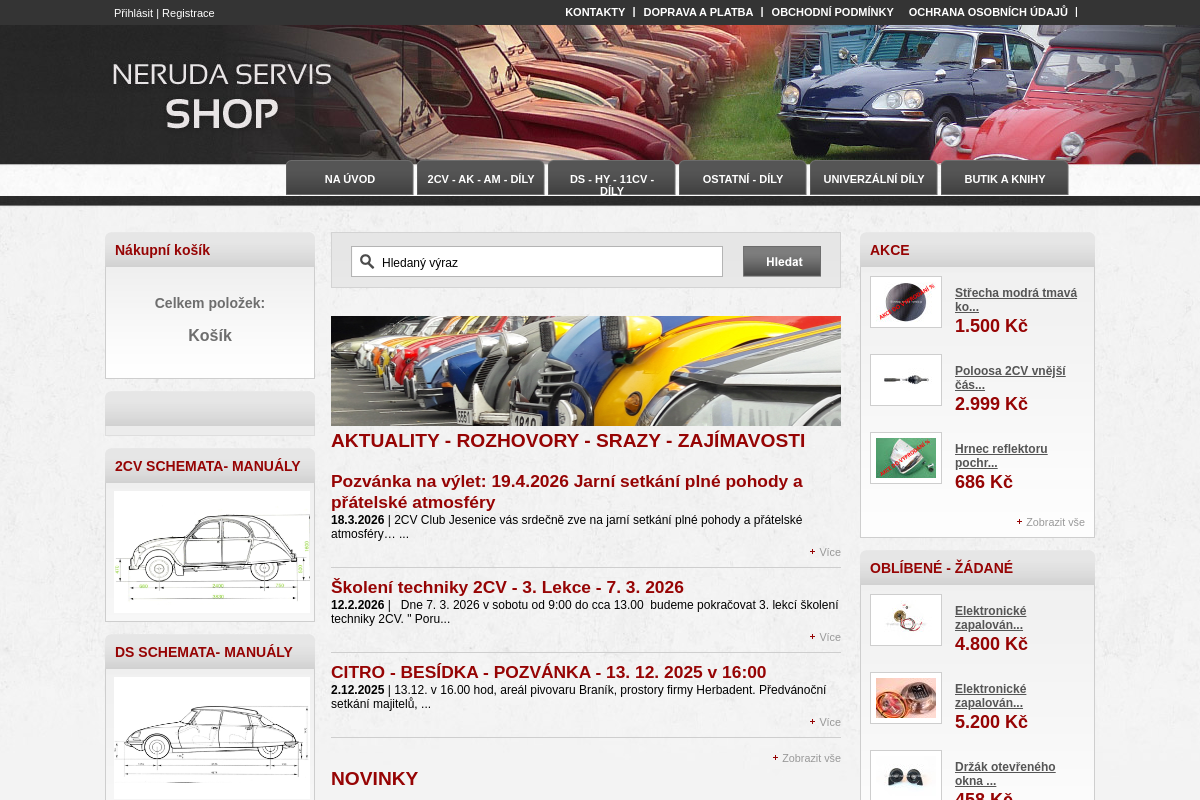Open Pozvánka na výlet 19.4.2026 article
1200x800 pixels.
pos(567,491)
